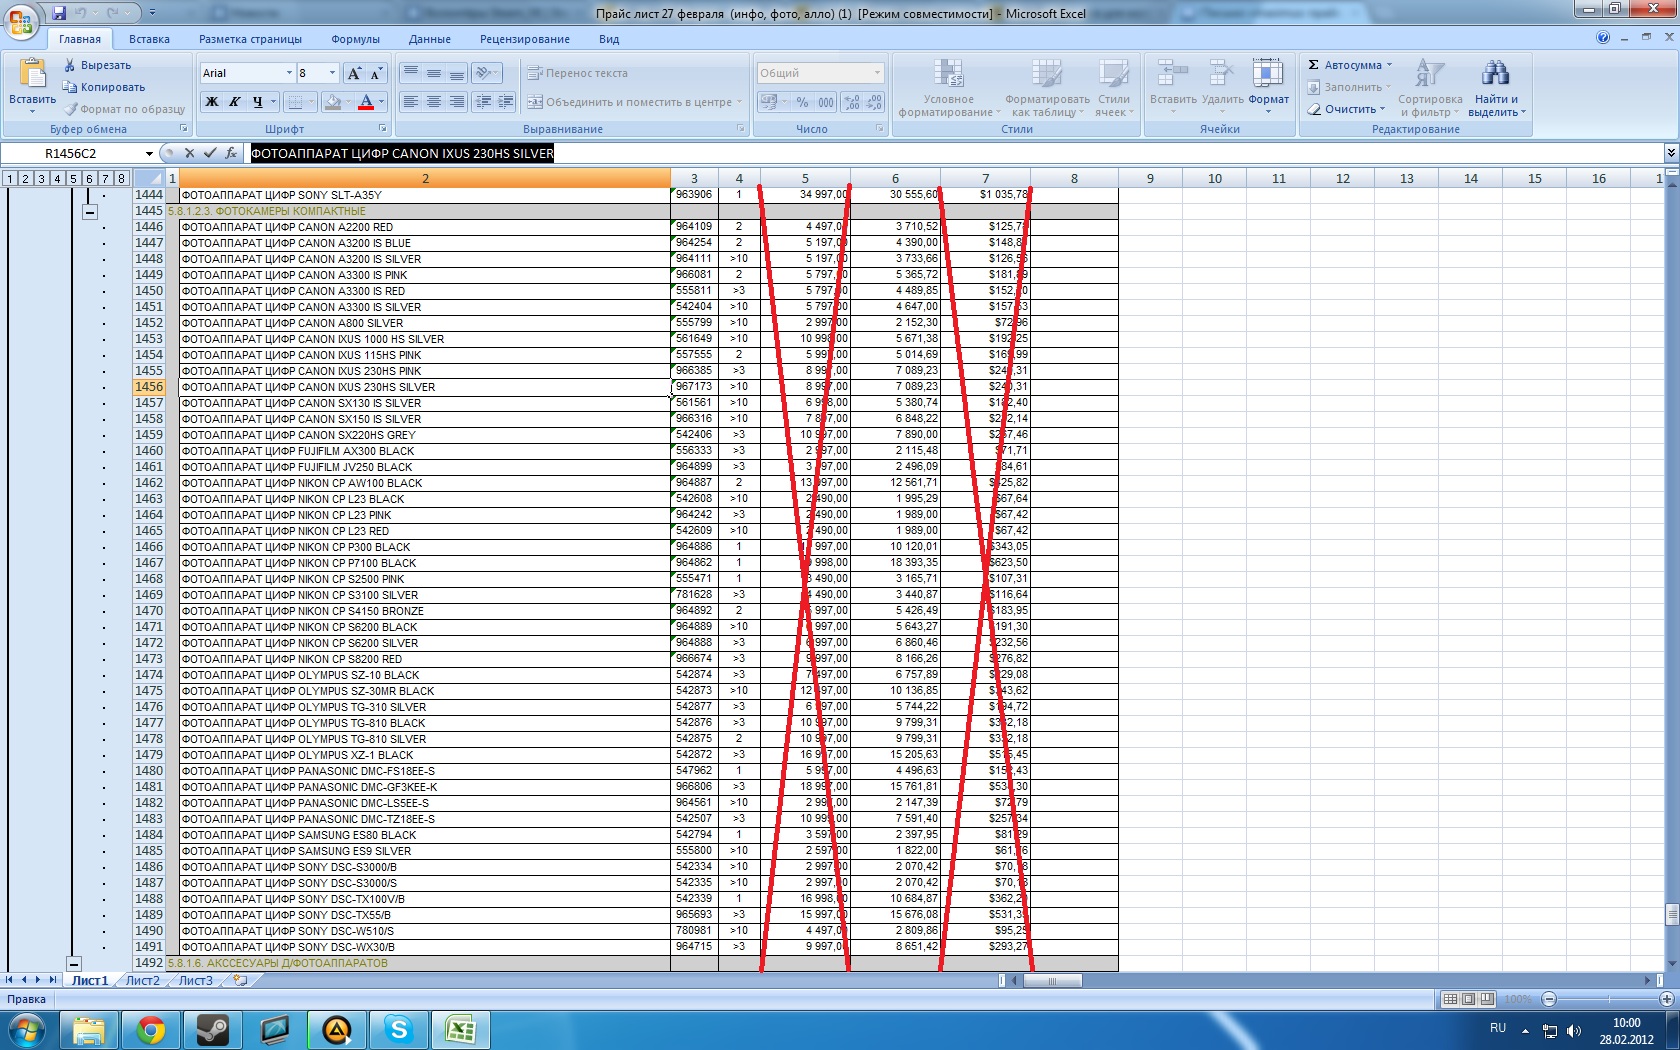This screenshot has width=1680, height=1050.
Task: Go to the first sheet tab arrow
Action: (x=10, y=980)
